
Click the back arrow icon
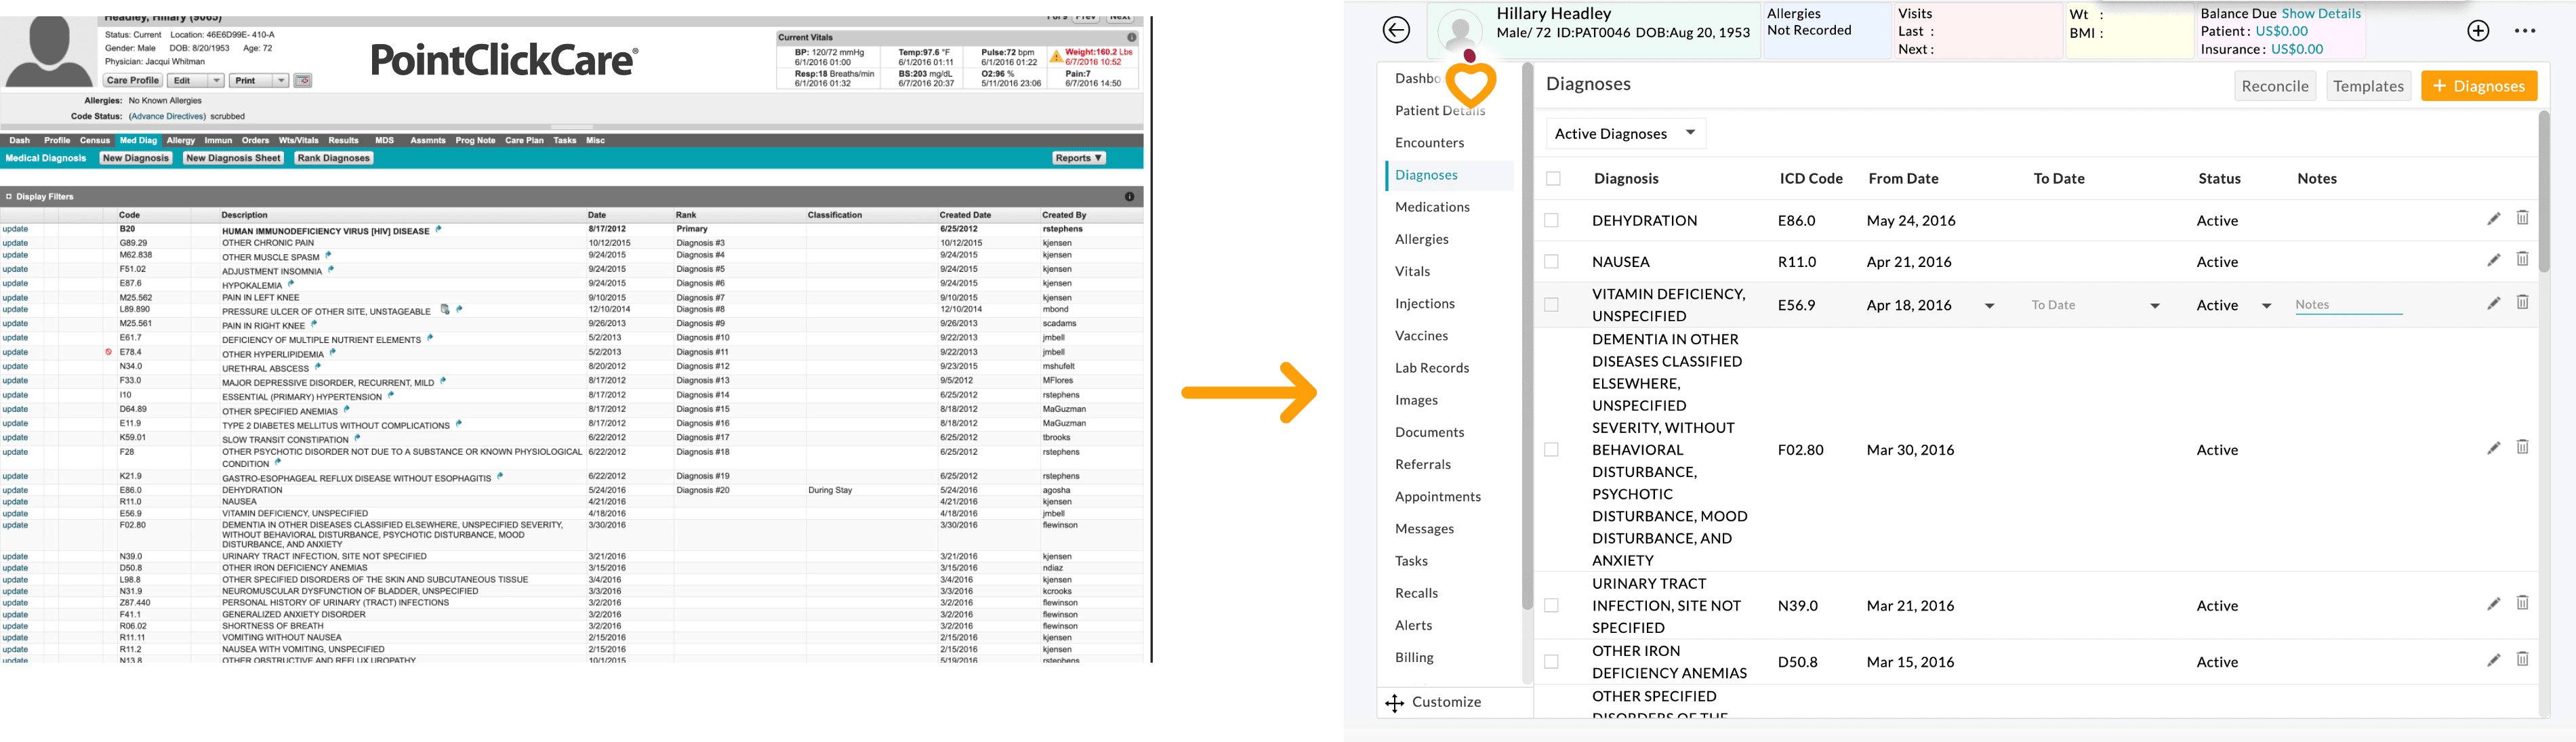(x=1396, y=30)
